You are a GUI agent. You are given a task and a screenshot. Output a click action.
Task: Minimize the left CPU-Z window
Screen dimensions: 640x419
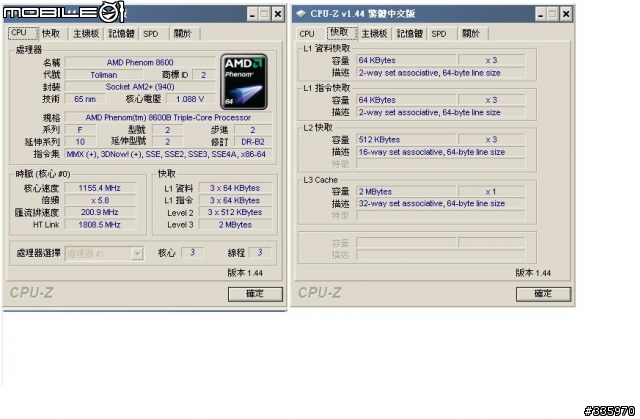tap(252, 14)
